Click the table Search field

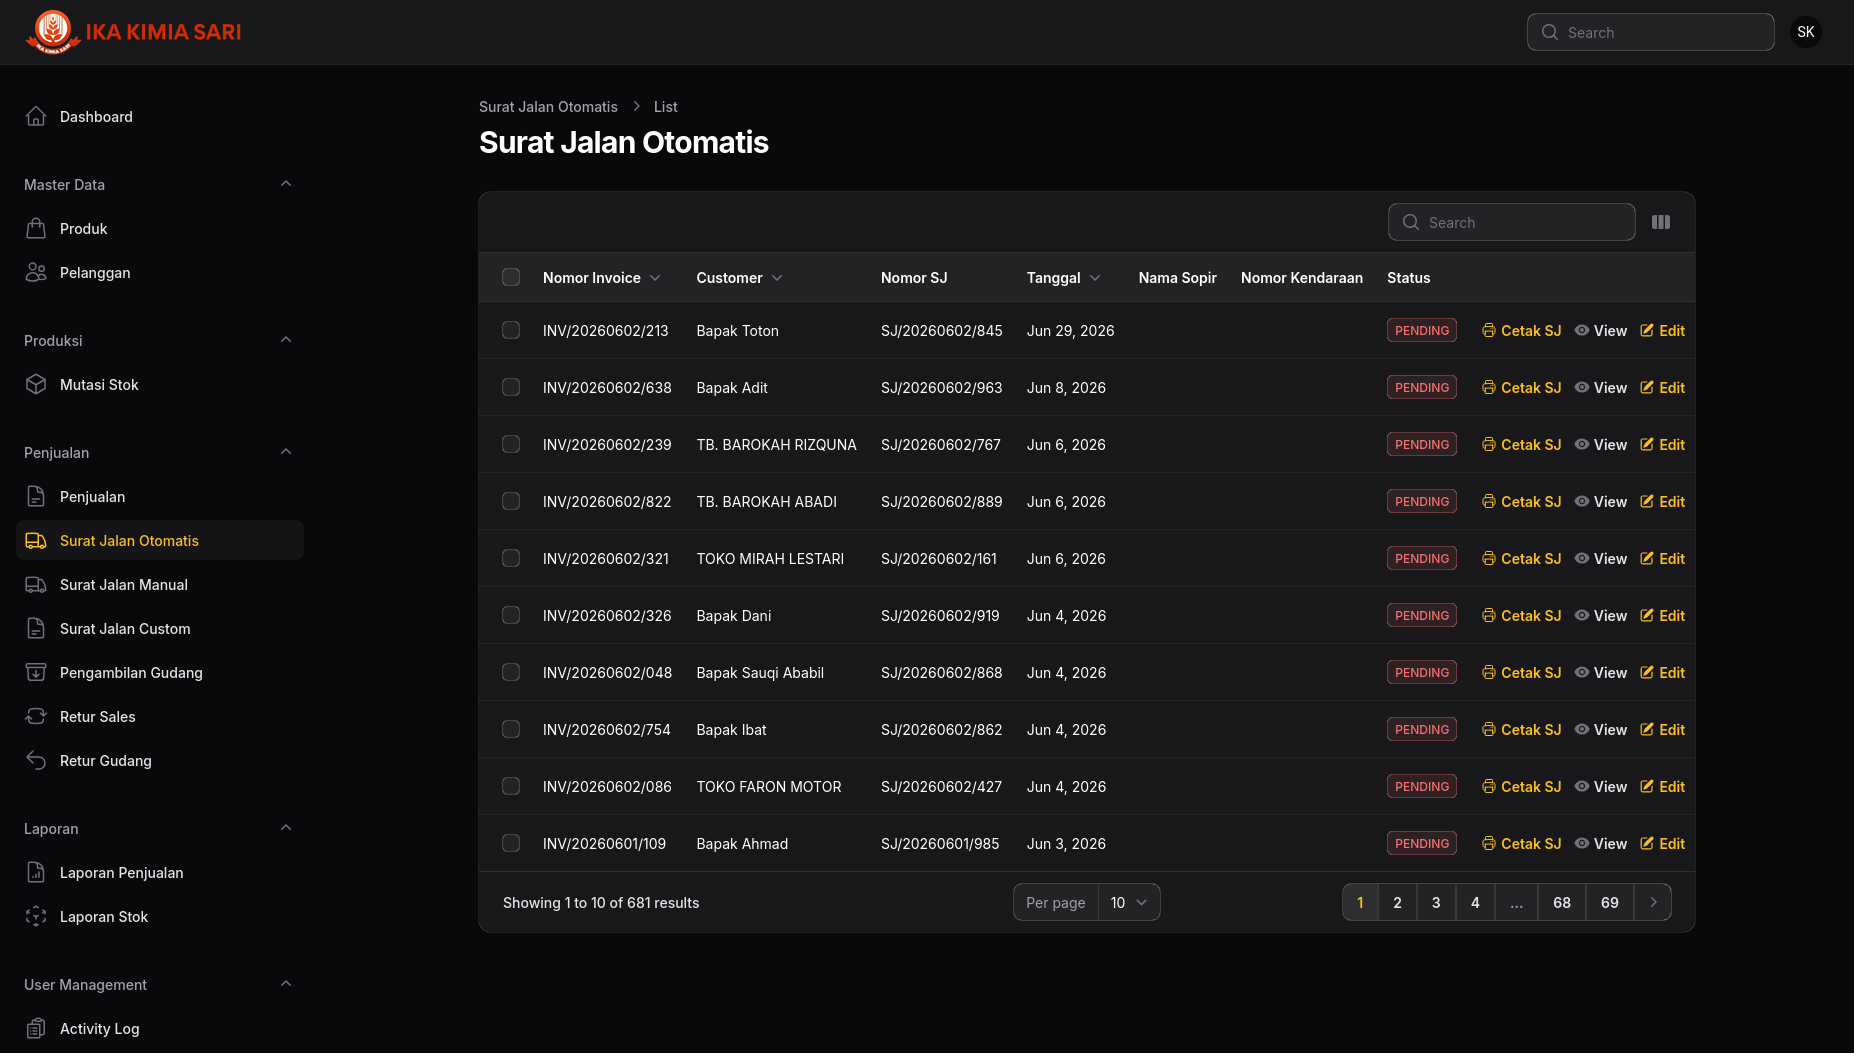[1511, 222]
